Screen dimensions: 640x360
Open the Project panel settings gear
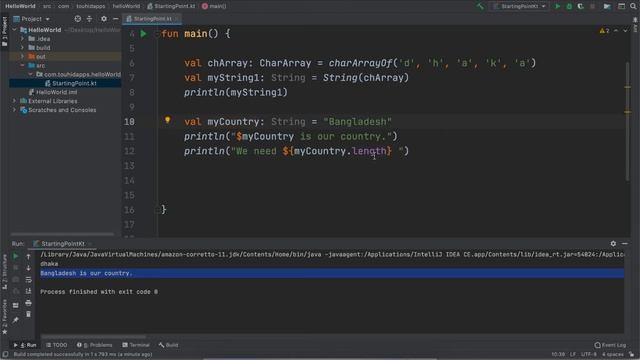(104, 19)
